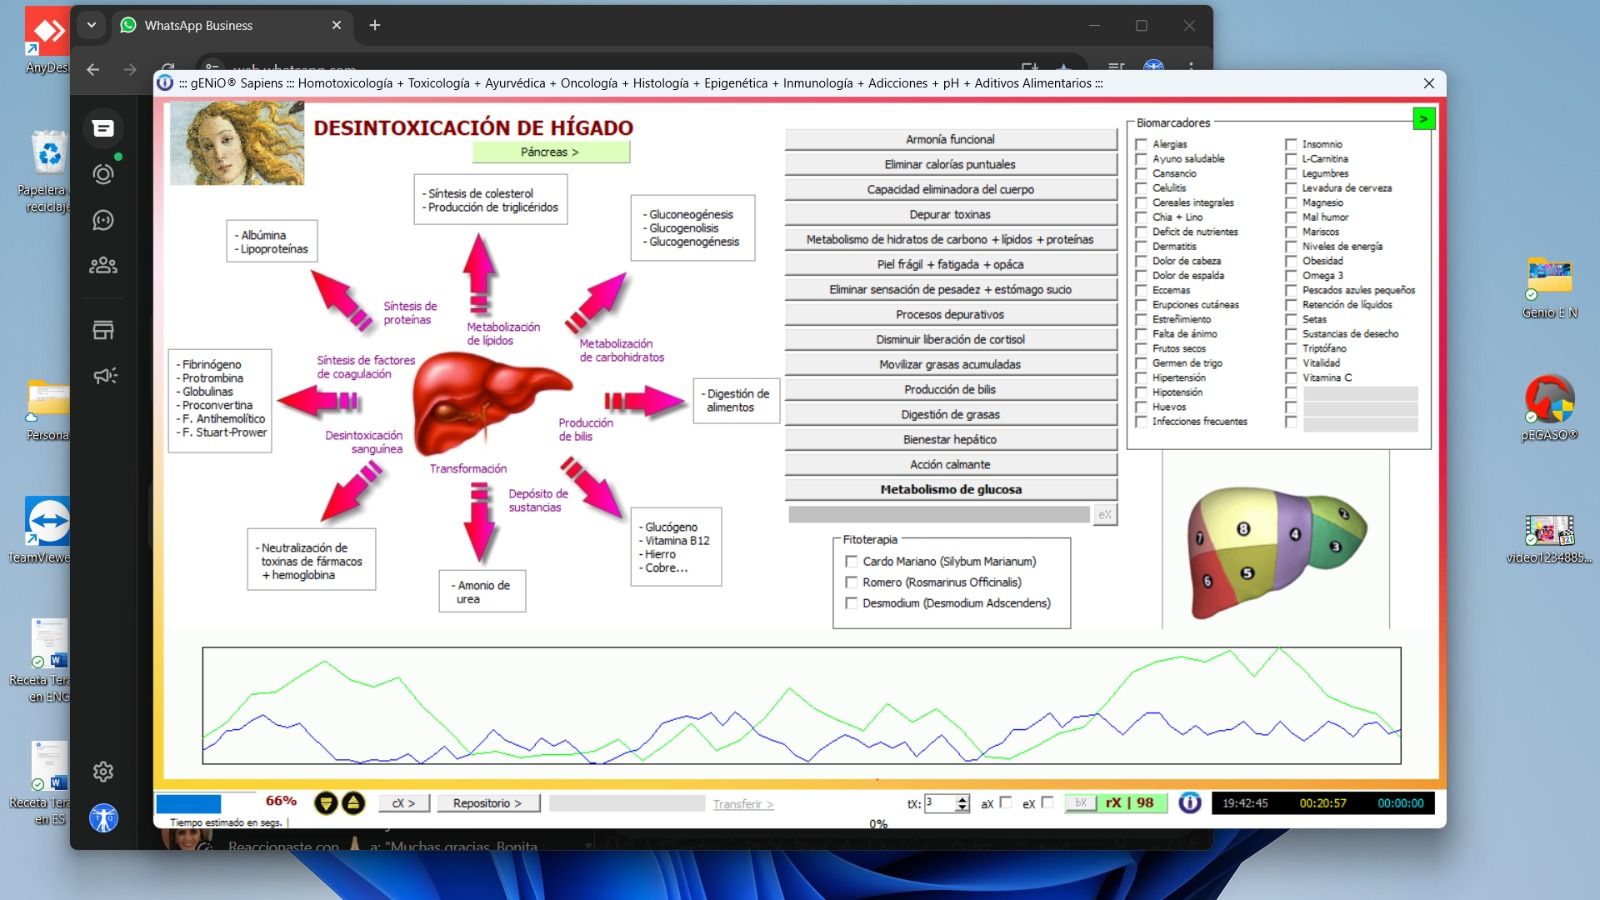Click the Transferir > link
The image size is (1600, 900).
(743, 804)
